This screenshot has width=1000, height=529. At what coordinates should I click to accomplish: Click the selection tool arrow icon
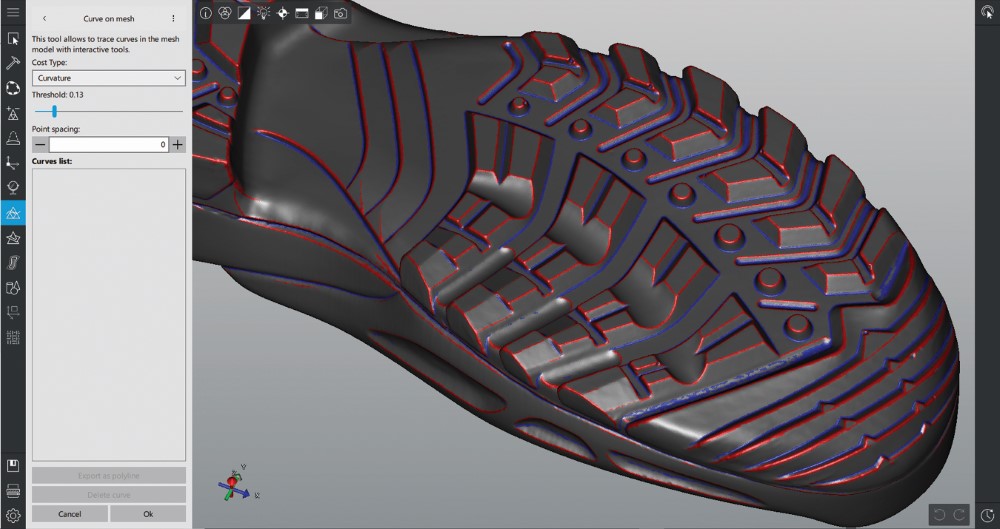click(13, 38)
